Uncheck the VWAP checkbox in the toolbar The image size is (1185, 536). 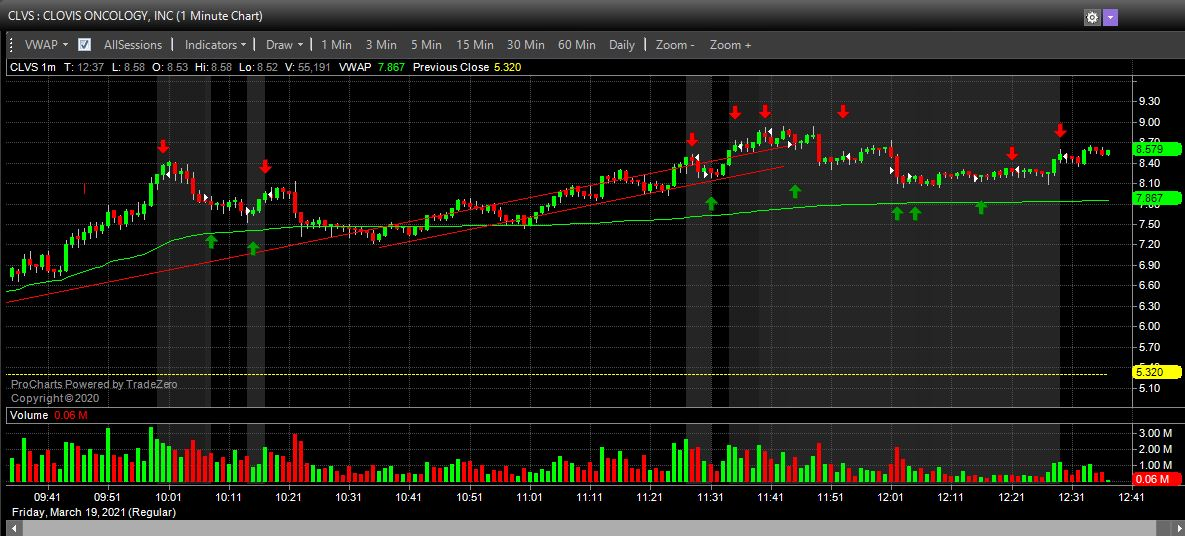coord(85,45)
